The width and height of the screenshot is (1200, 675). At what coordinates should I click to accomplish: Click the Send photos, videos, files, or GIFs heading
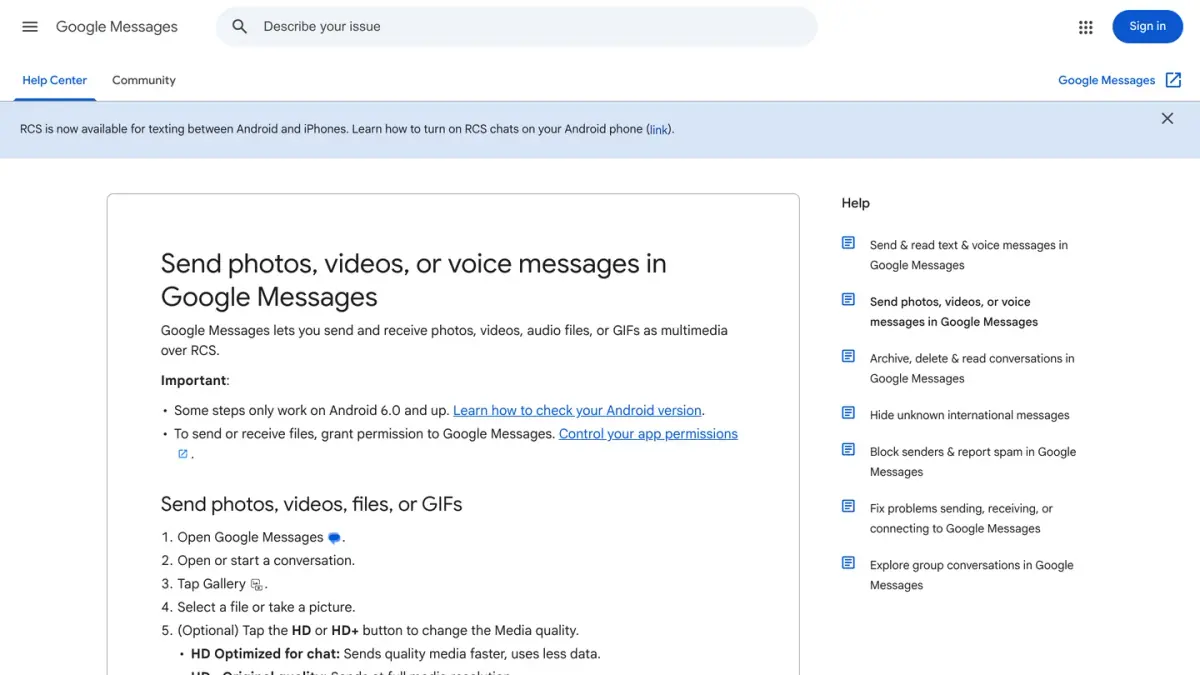pyautogui.click(x=312, y=504)
